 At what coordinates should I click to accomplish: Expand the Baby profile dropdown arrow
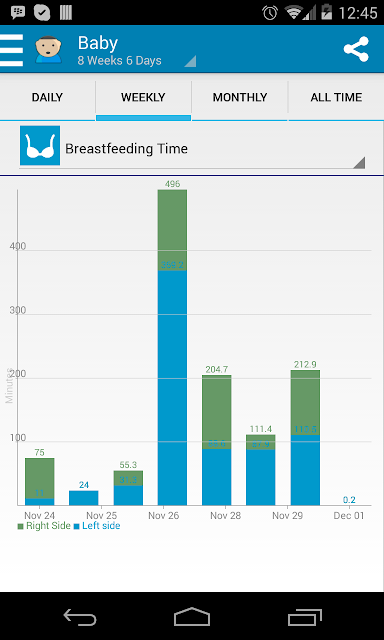pyautogui.click(x=190, y=61)
